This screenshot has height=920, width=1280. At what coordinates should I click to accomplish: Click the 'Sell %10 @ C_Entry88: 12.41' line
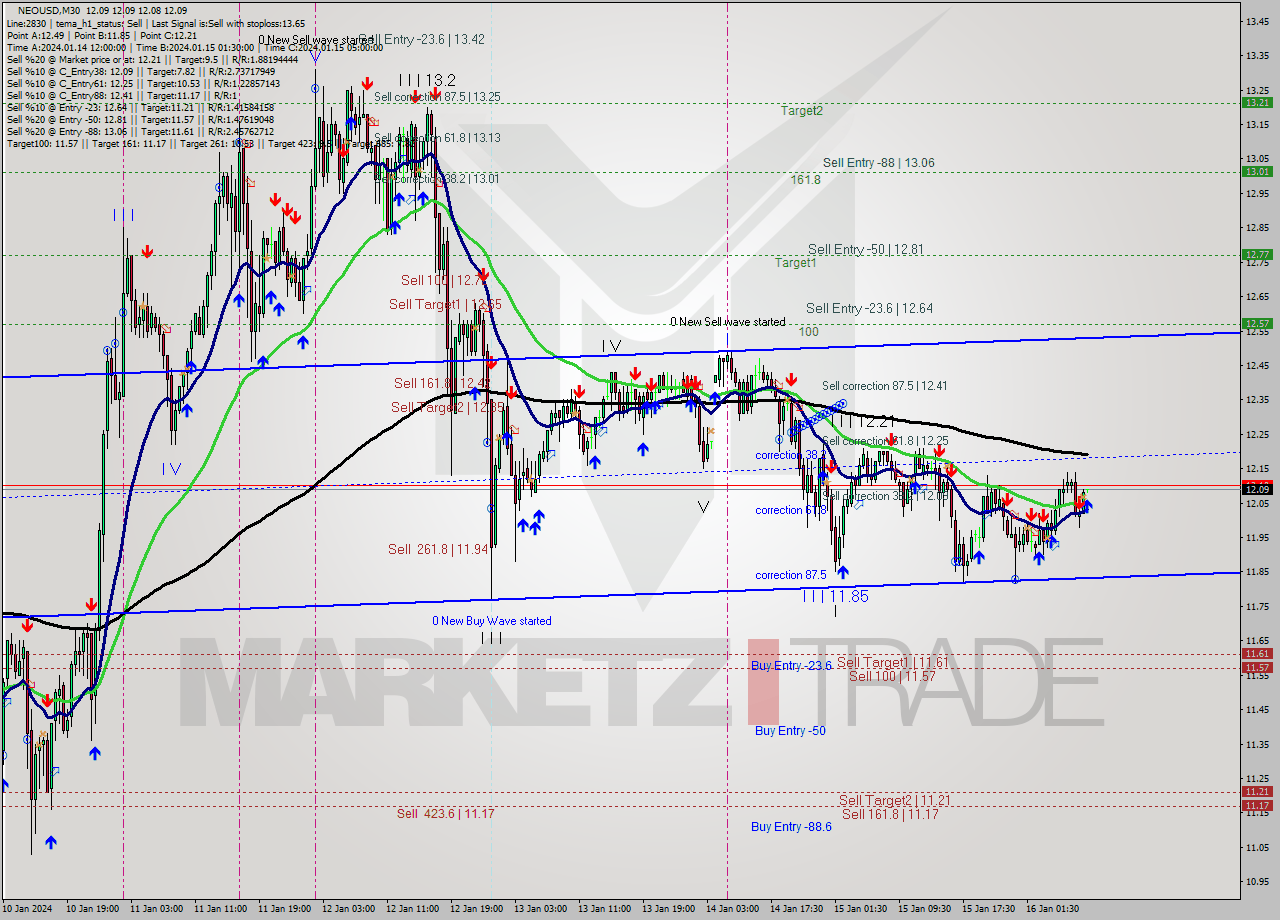tap(124, 95)
